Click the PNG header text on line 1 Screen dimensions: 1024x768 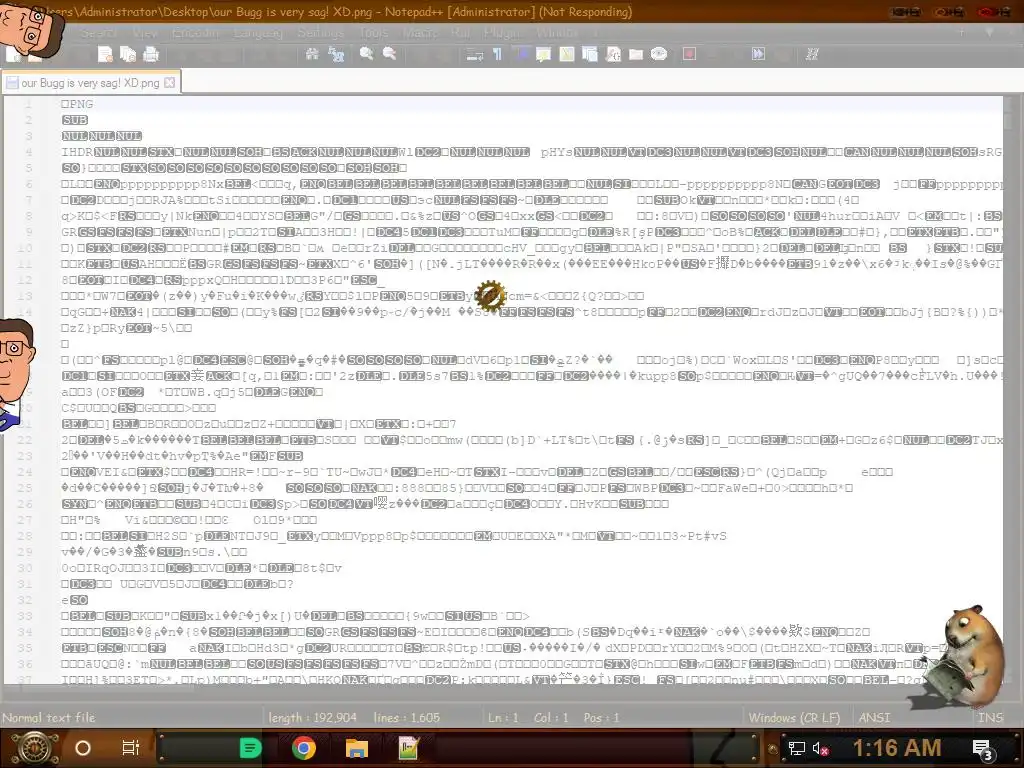point(77,104)
